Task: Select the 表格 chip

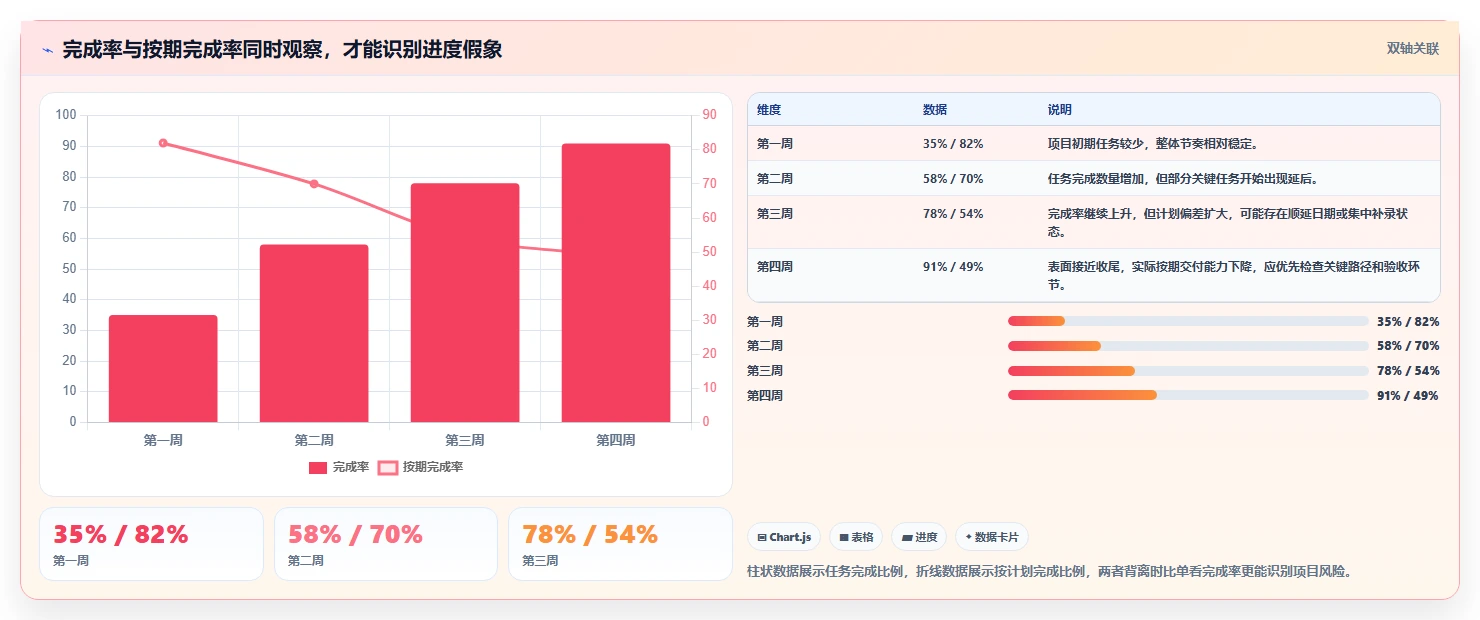Action: point(856,537)
